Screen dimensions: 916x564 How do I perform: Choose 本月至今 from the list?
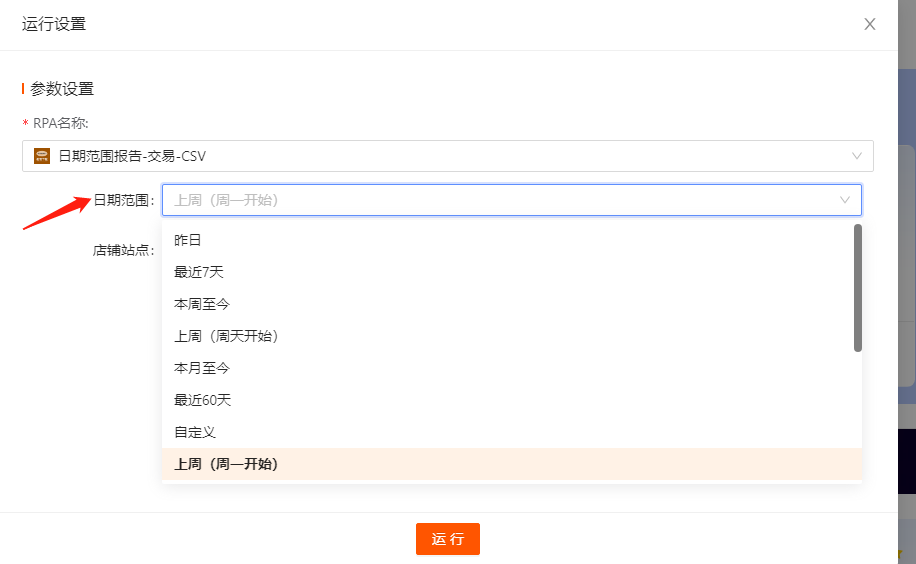click(x=512, y=368)
